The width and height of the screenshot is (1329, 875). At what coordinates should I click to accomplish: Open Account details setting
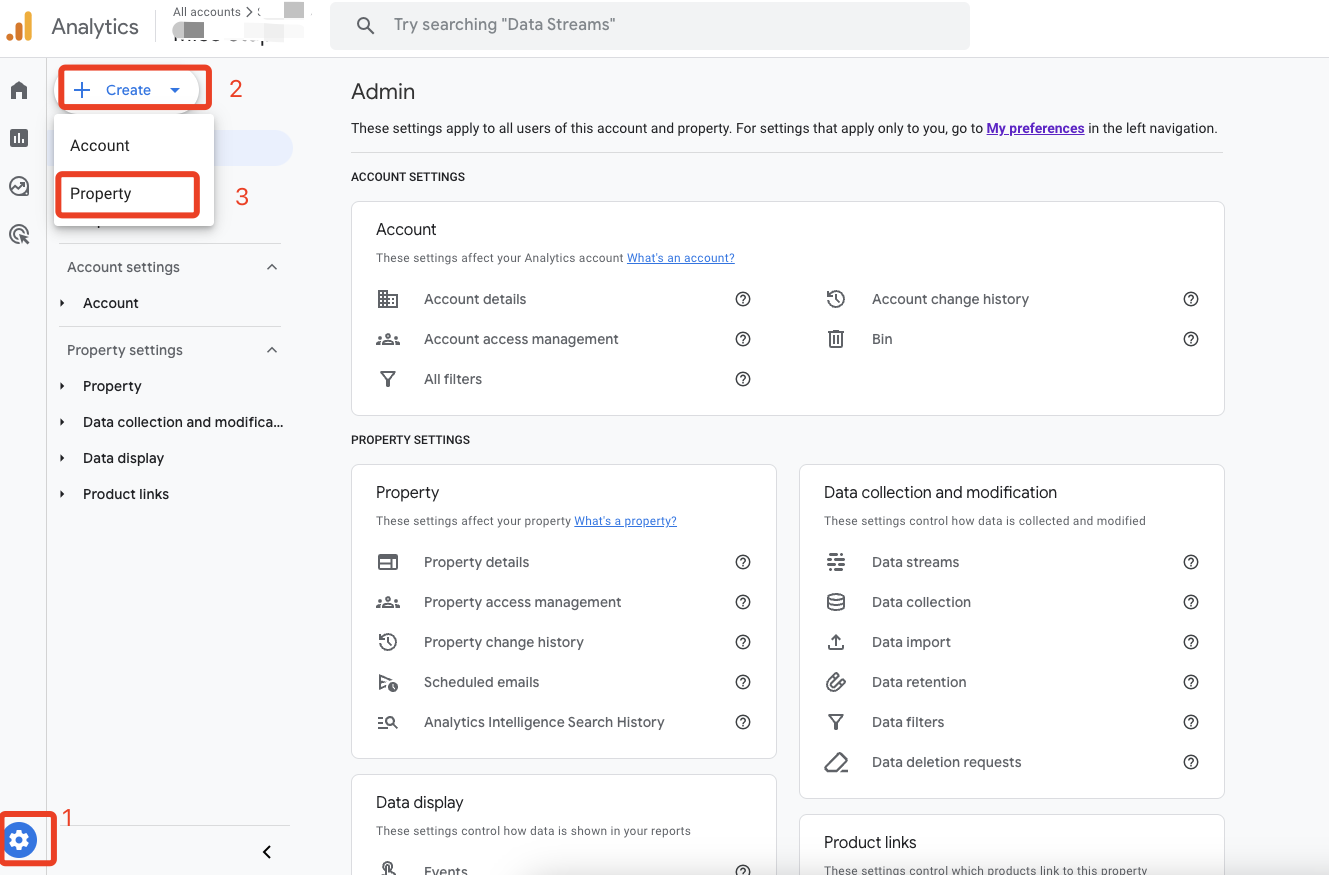[475, 299]
